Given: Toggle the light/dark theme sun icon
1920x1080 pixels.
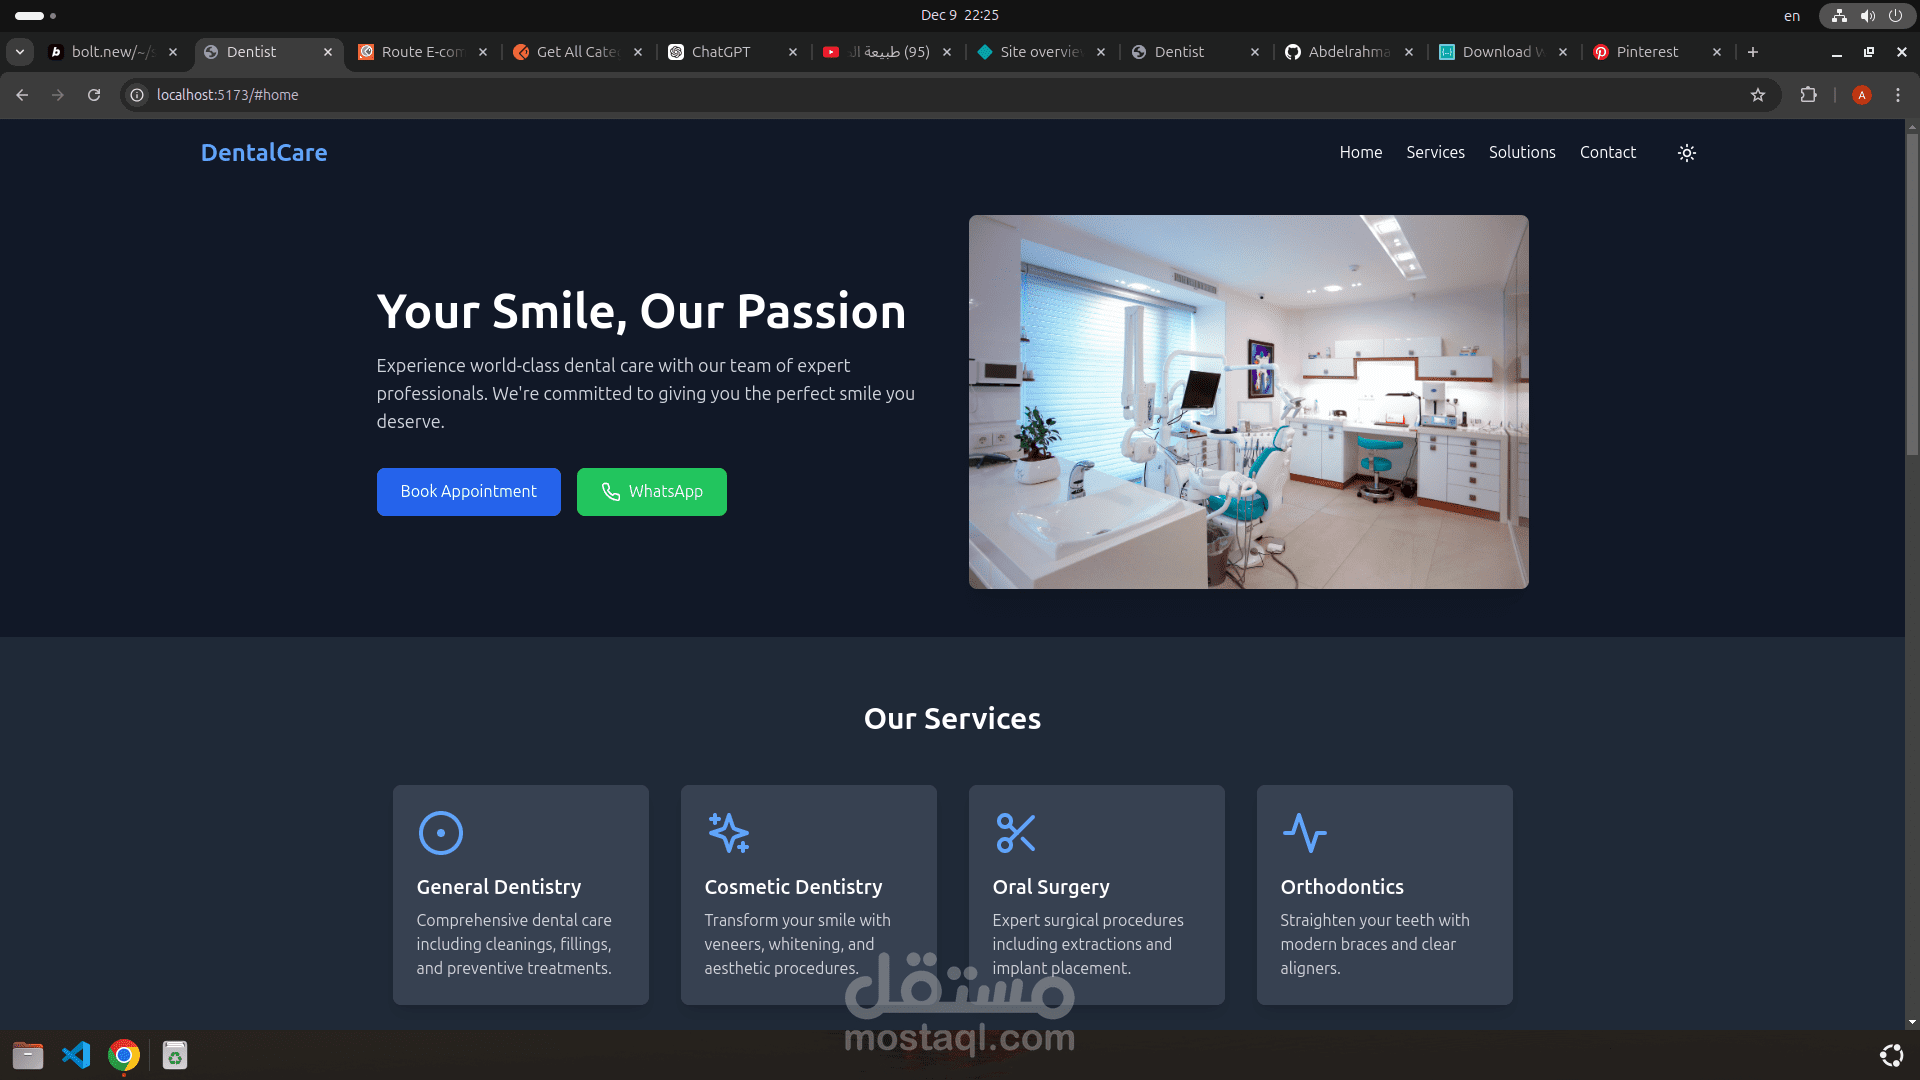Looking at the screenshot, I should click(x=1686, y=153).
